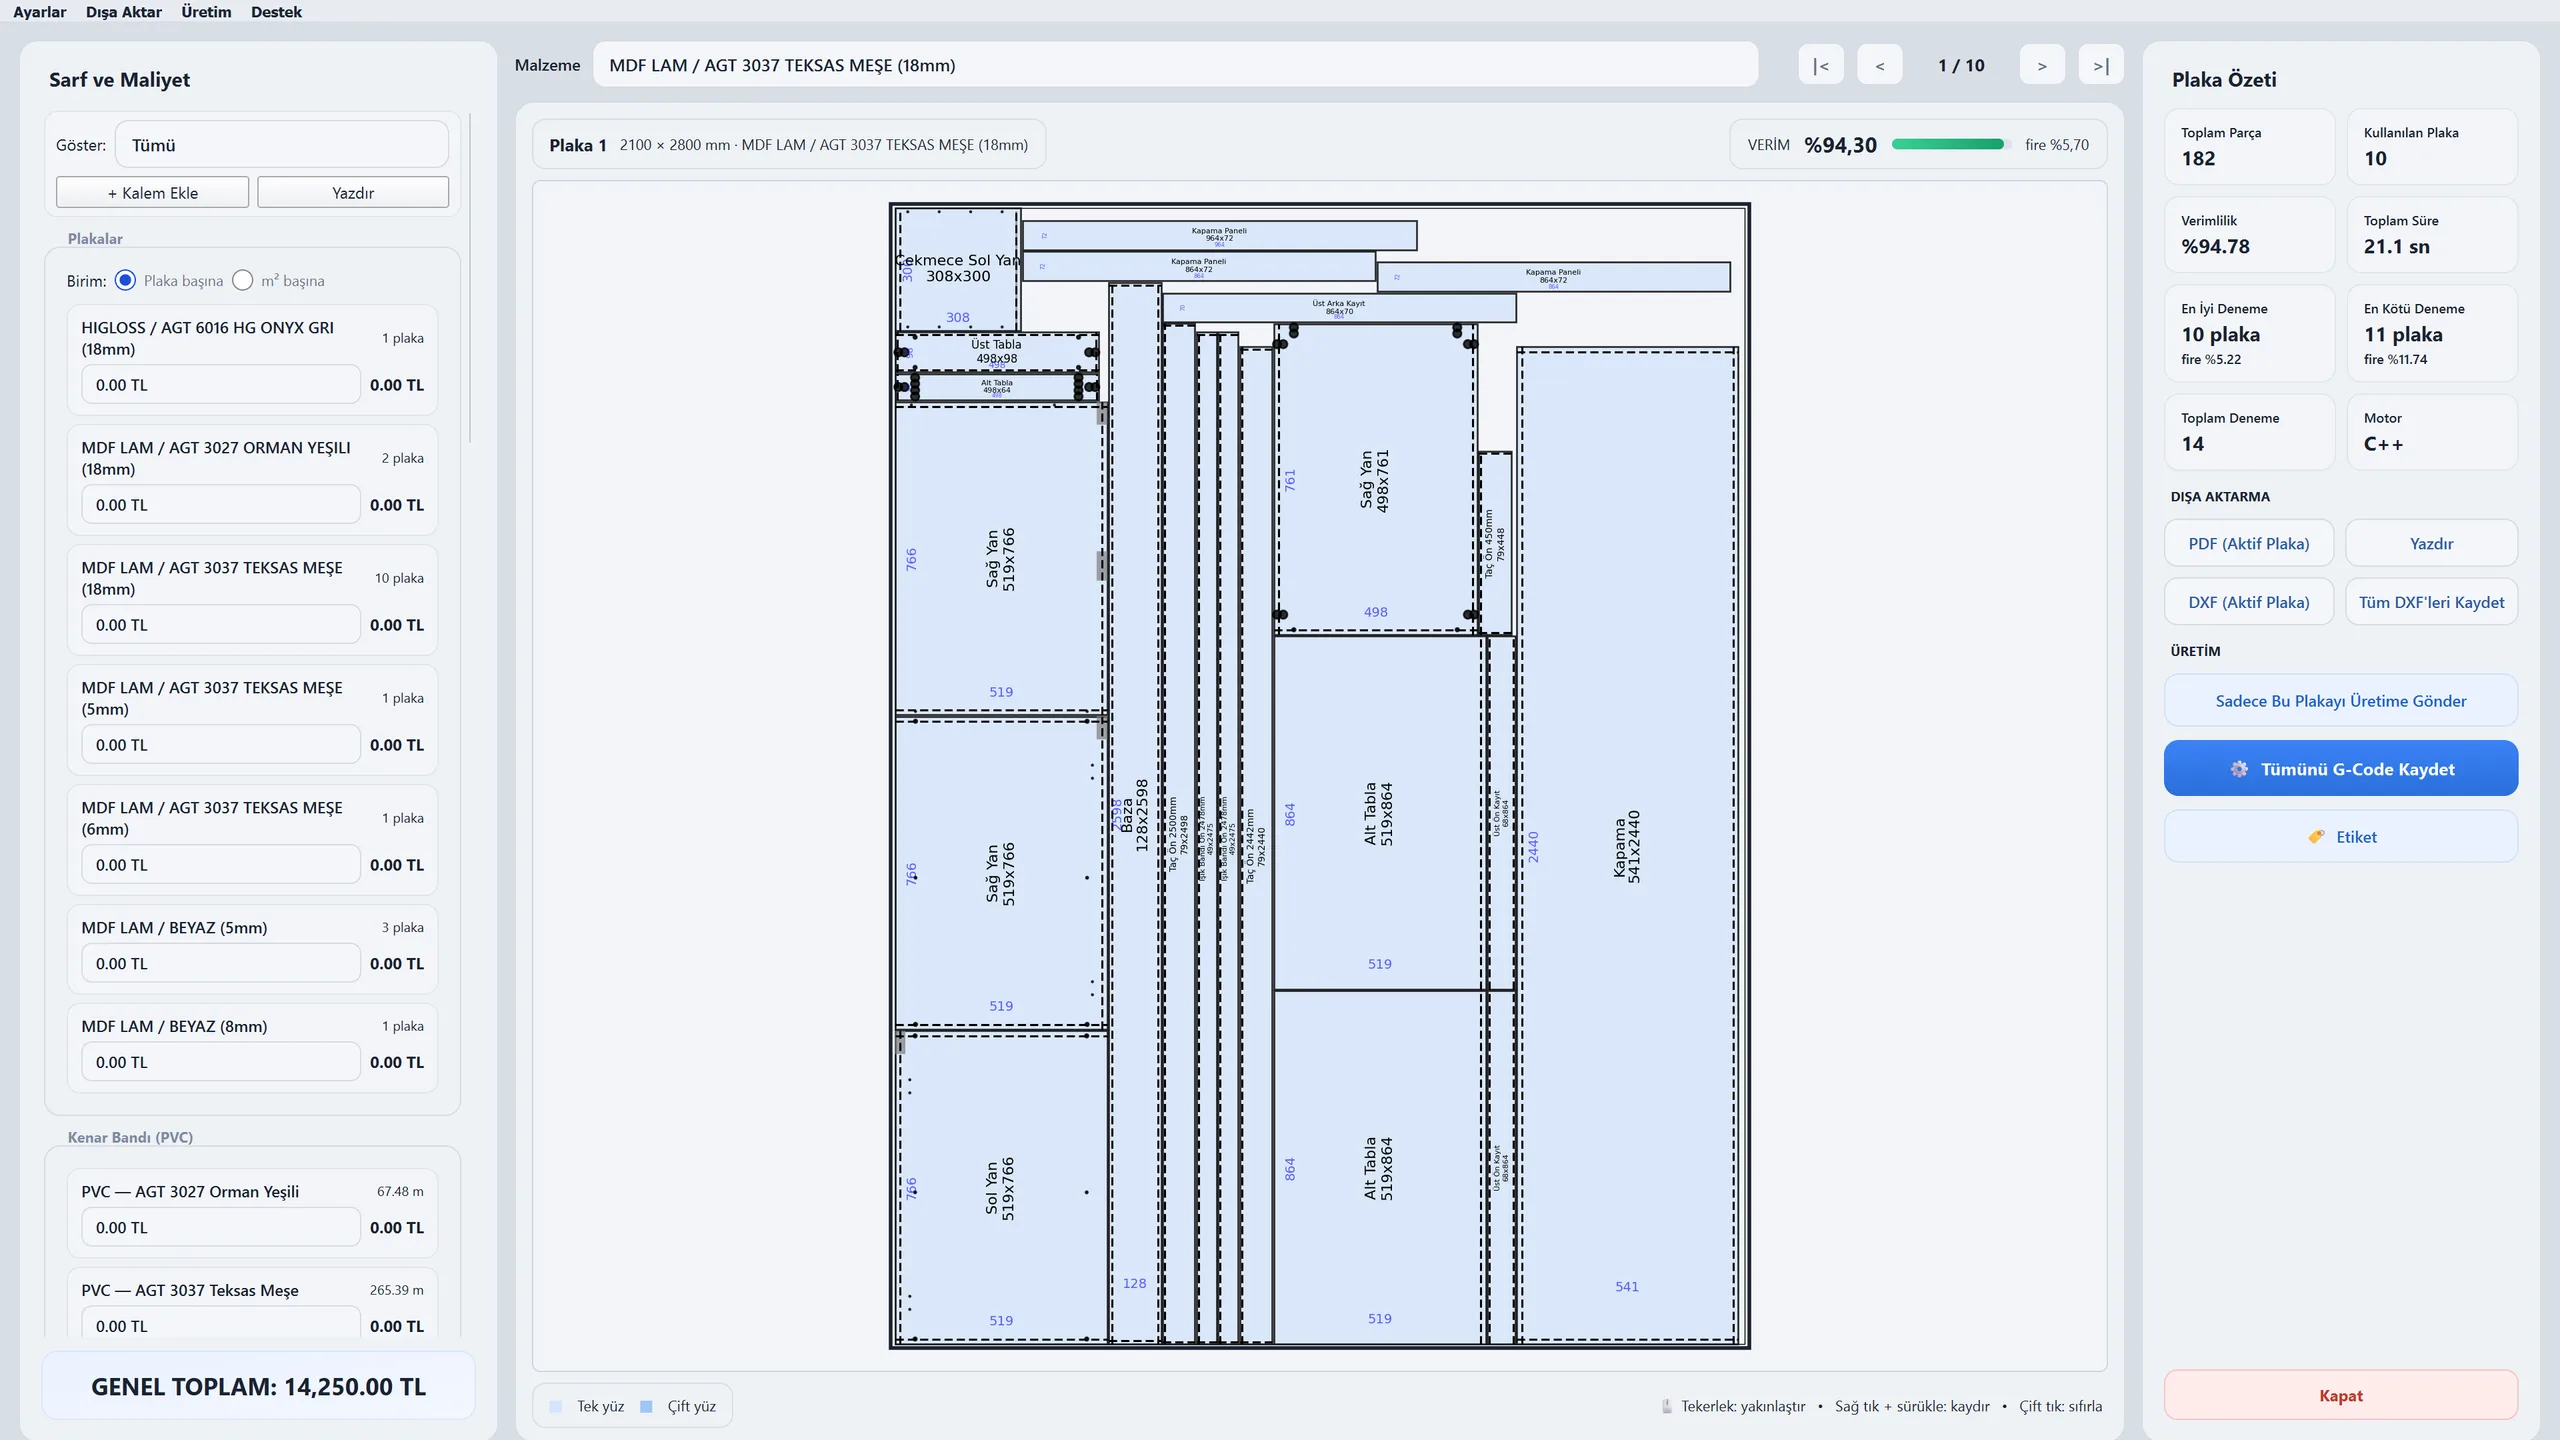The image size is (2560, 1440).
Task: Open the Destek menu
Action: coord(276,12)
